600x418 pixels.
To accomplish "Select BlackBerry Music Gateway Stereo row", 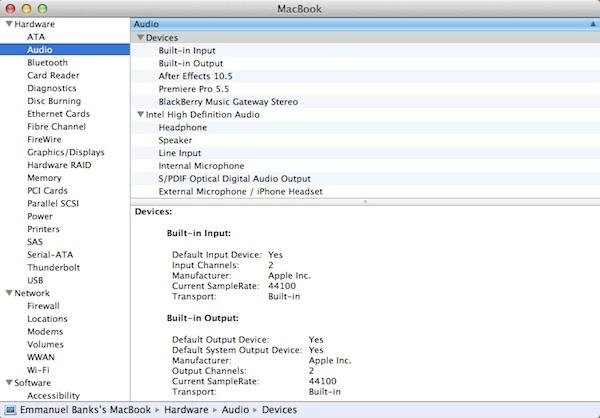I will pyautogui.click(x=365, y=102).
